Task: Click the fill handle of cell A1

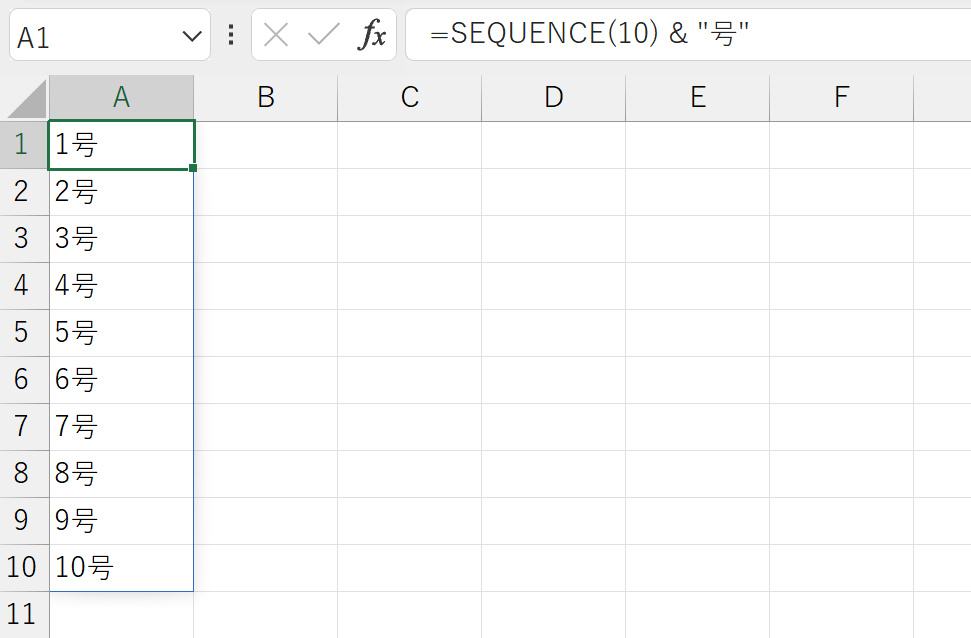Action: pyautogui.click(x=193, y=168)
